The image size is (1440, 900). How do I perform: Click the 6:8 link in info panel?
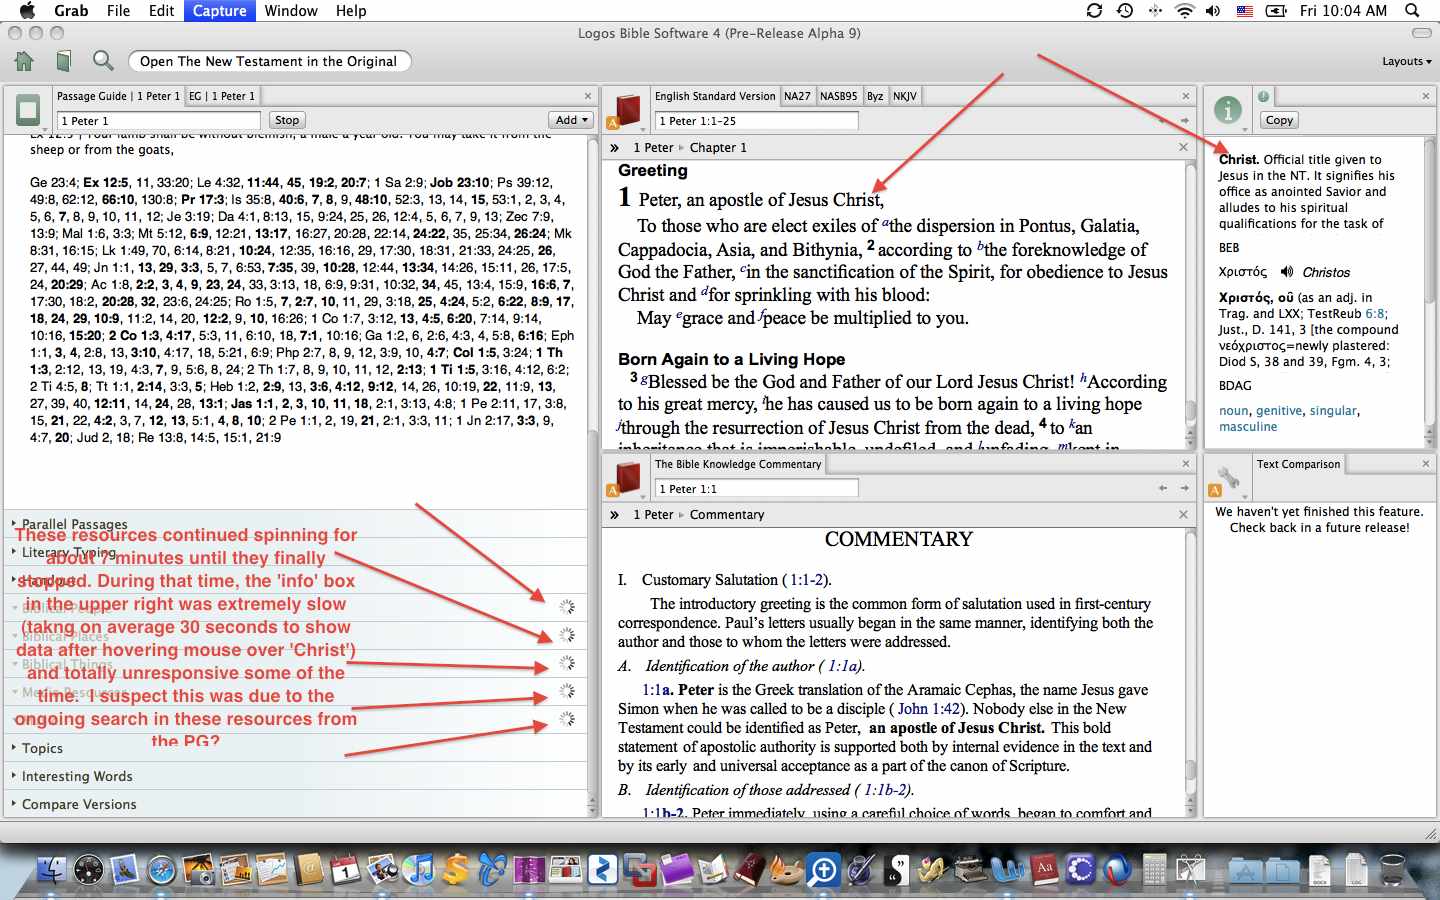pos(1376,313)
